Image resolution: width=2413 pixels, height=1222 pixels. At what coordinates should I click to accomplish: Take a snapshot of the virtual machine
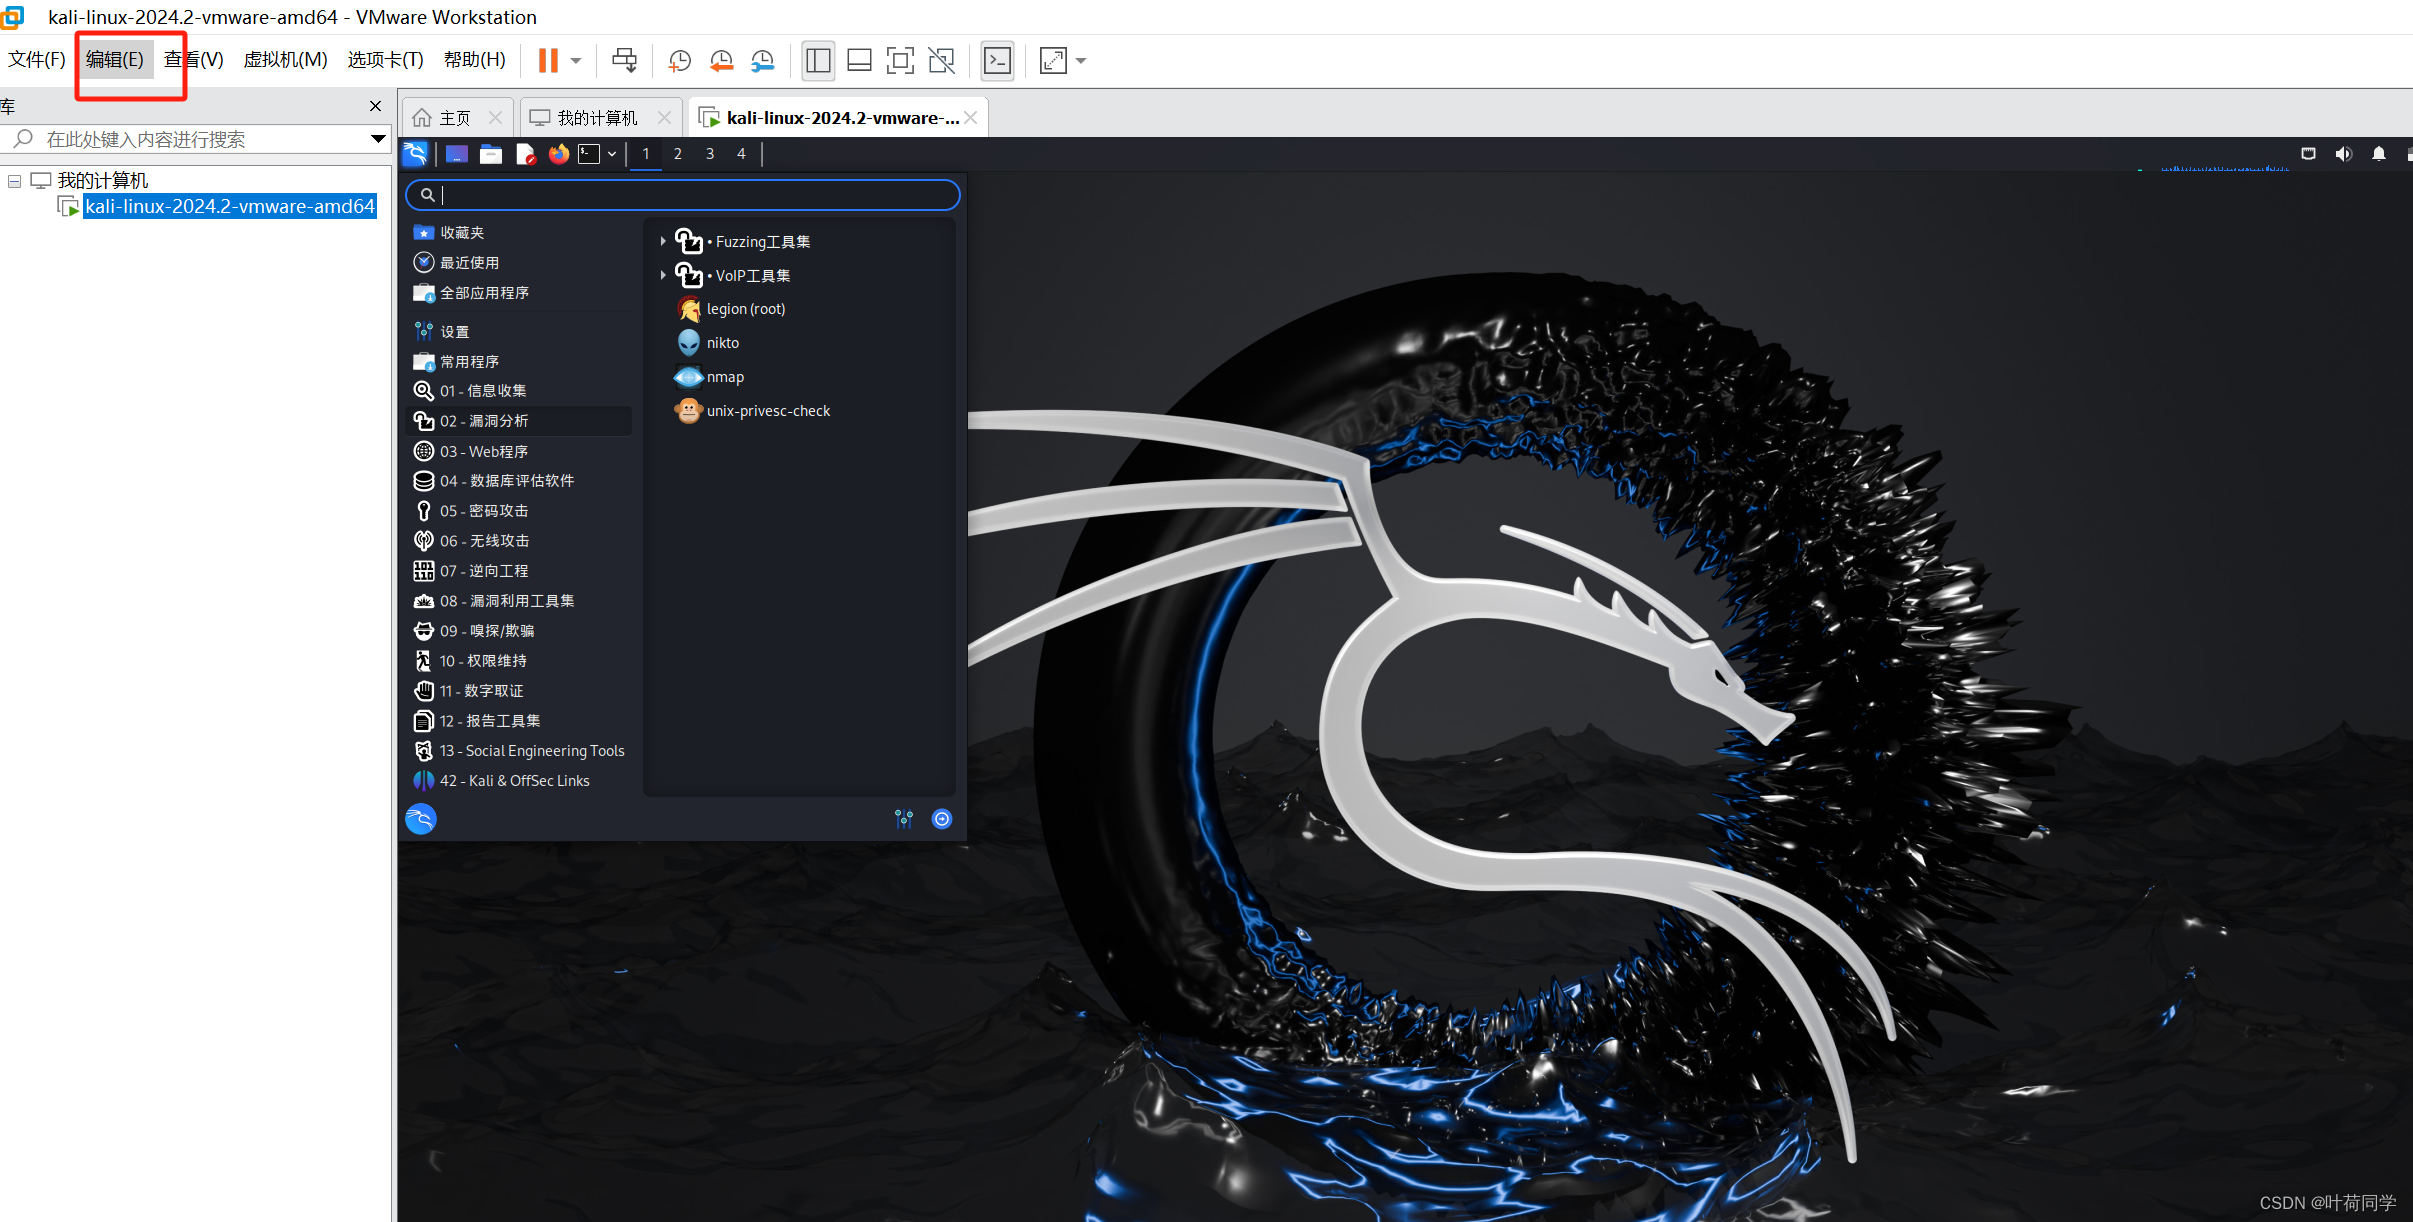coord(680,61)
